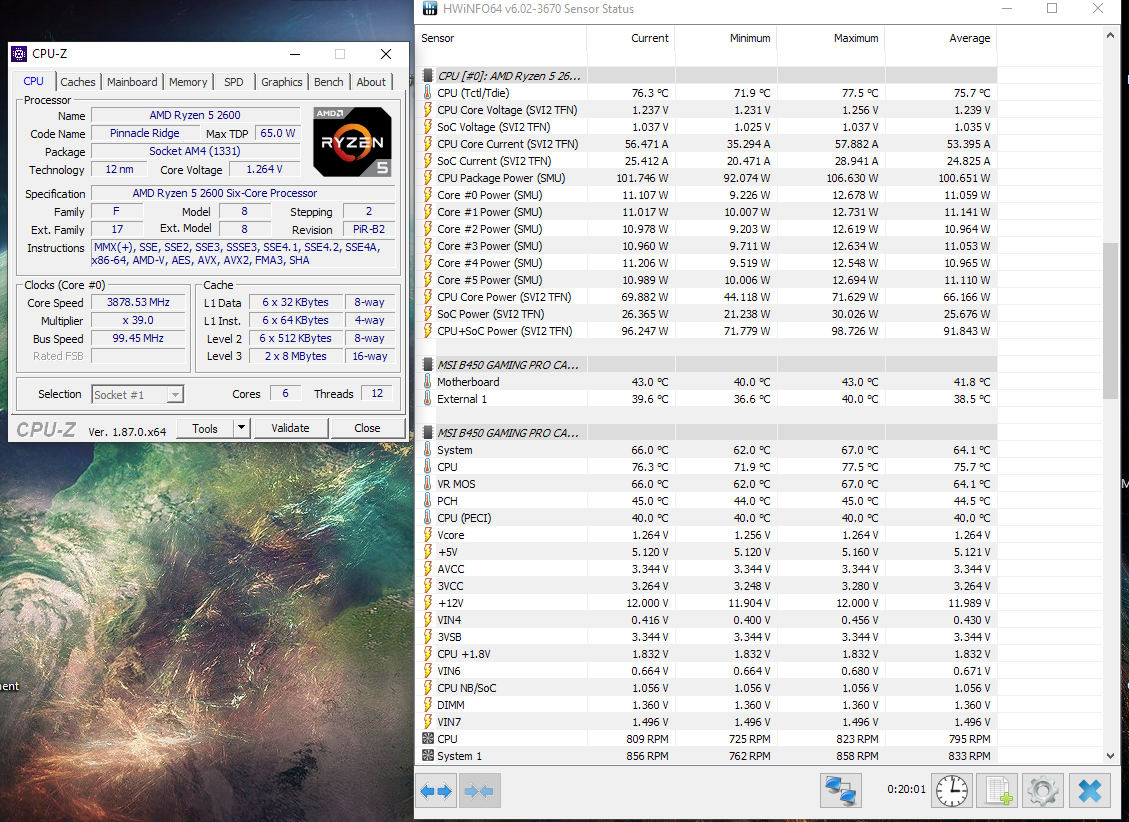Image resolution: width=1129 pixels, height=822 pixels.
Task: Click the clock reset-timer icon in HWiNFO
Action: pyautogui.click(x=952, y=791)
